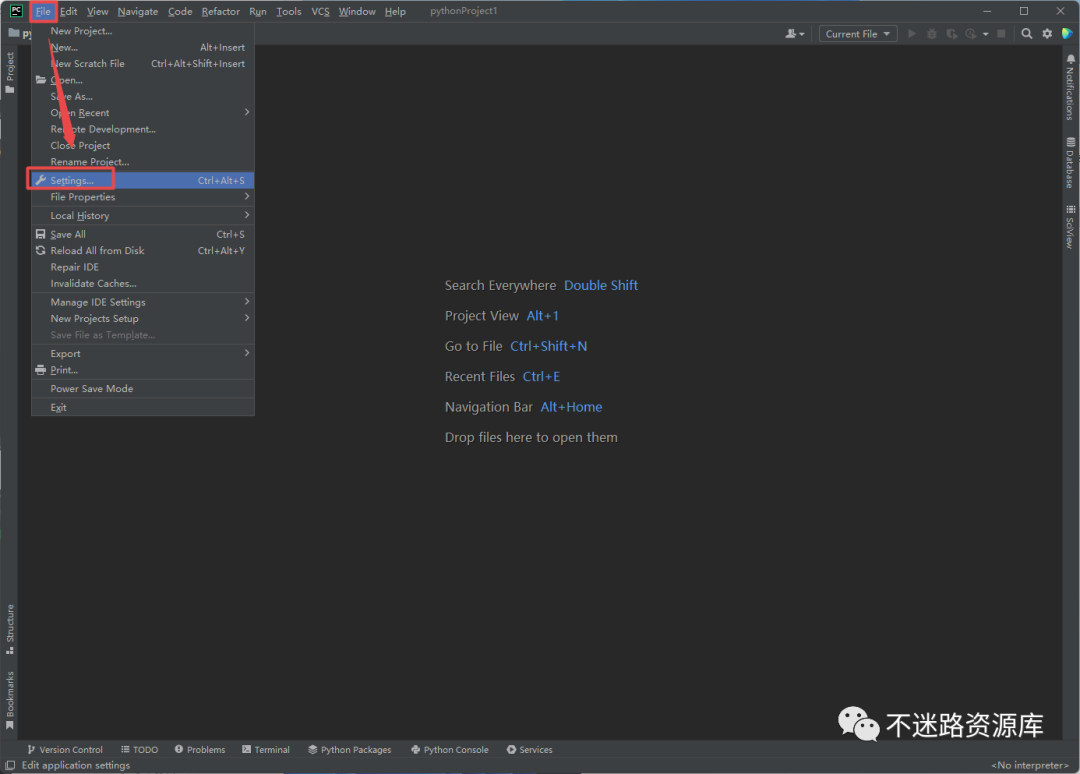This screenshot has height=774, width=1080.
Task: Select Settings... in the File menu
Action: click(x=143, y=180)
